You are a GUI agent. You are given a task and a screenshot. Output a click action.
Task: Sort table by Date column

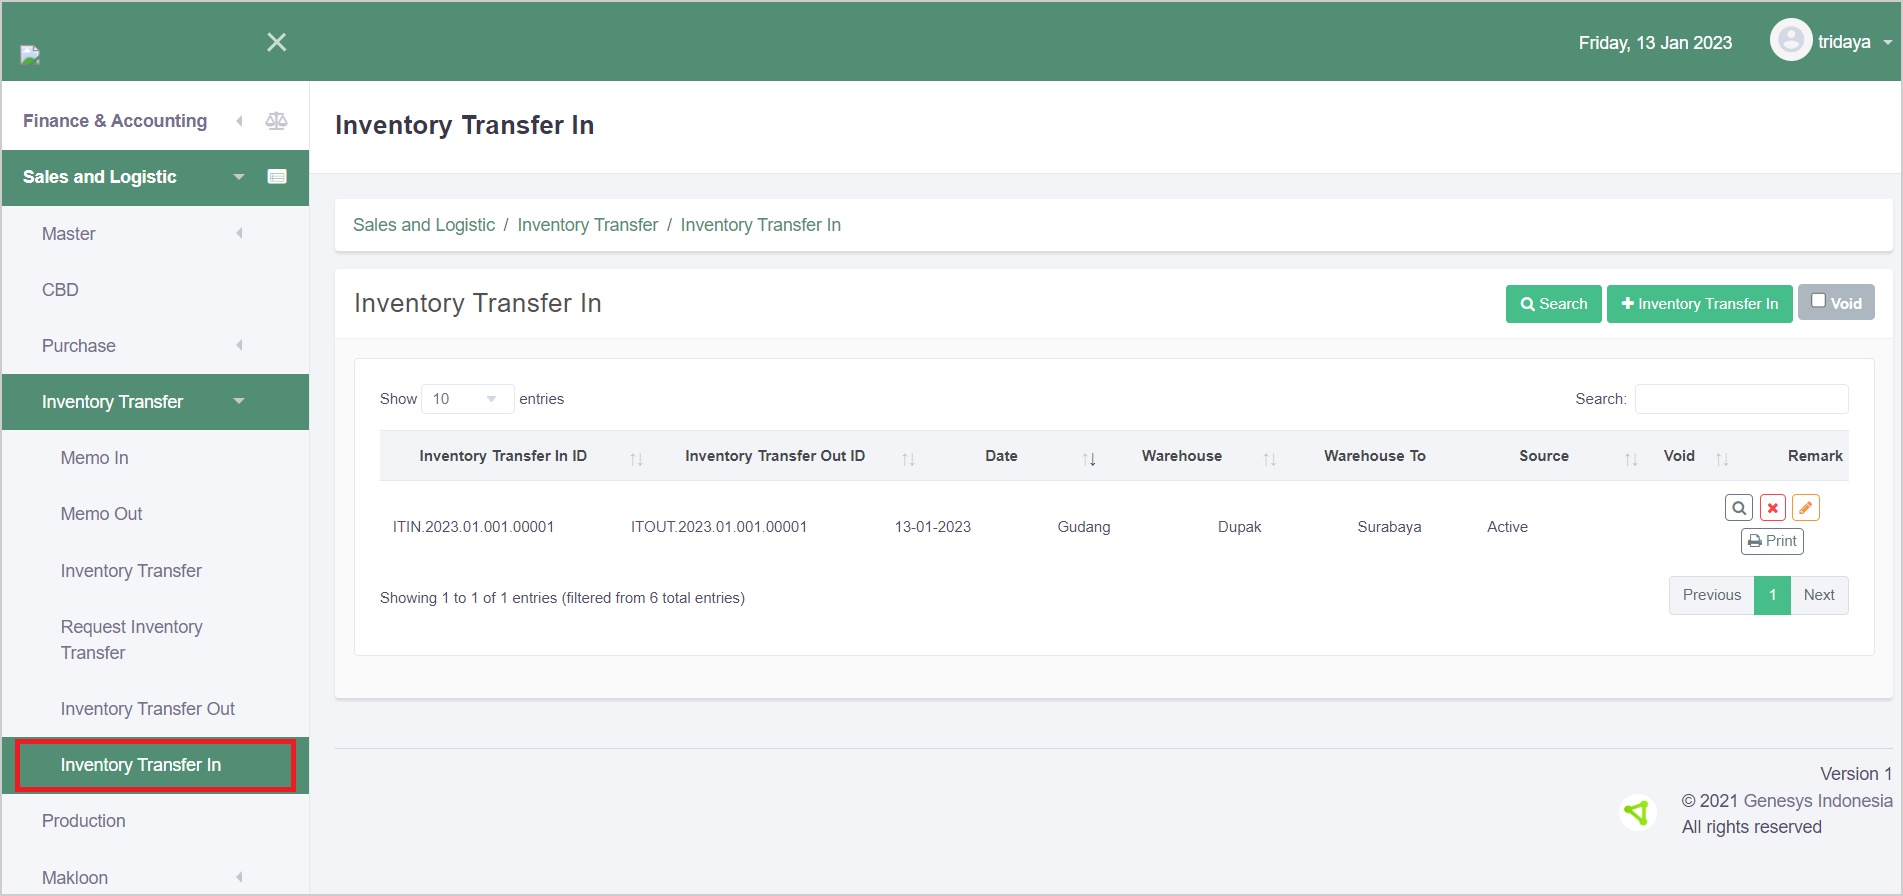click(x=1001, y=456)
